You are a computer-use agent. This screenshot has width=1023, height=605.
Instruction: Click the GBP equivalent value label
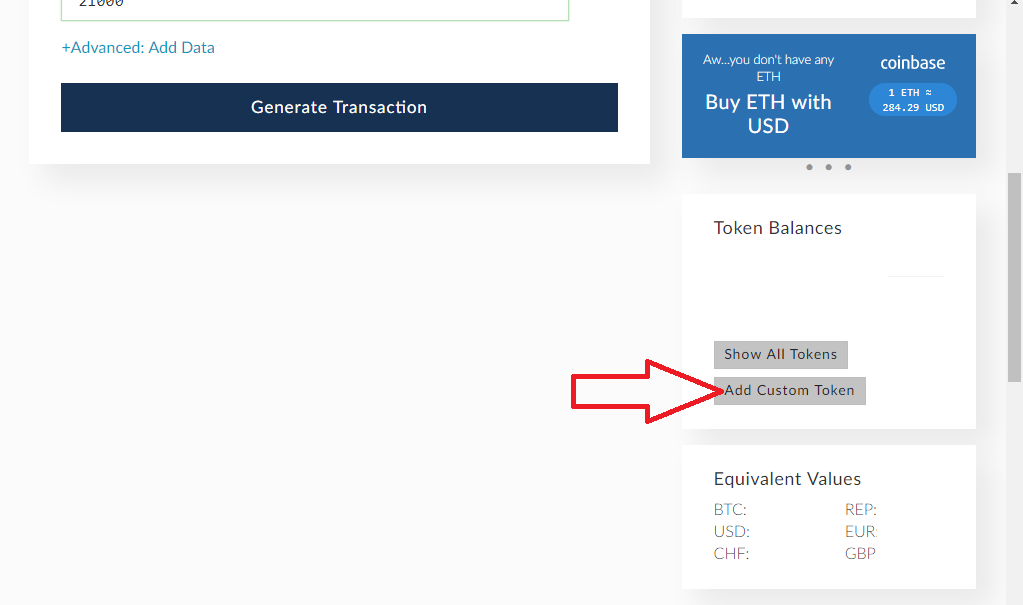pyautogui.click(x=860, y=554)
